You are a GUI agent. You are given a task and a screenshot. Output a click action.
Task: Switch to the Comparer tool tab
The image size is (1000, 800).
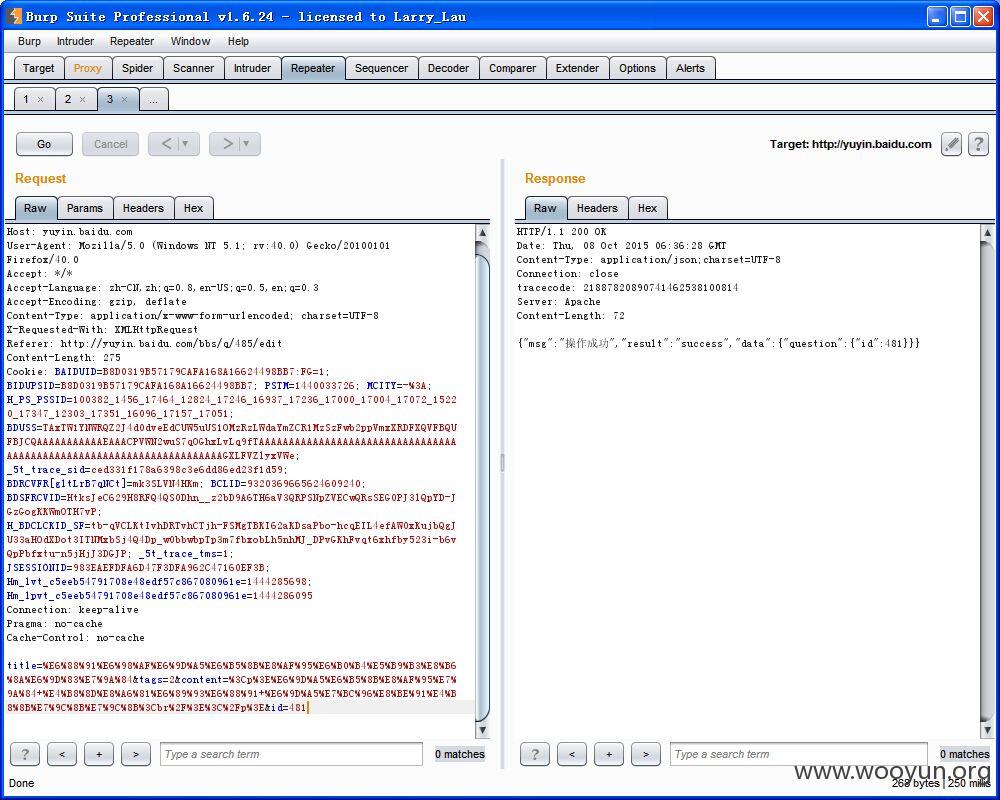pyautogui.click(x=512, y=68)
